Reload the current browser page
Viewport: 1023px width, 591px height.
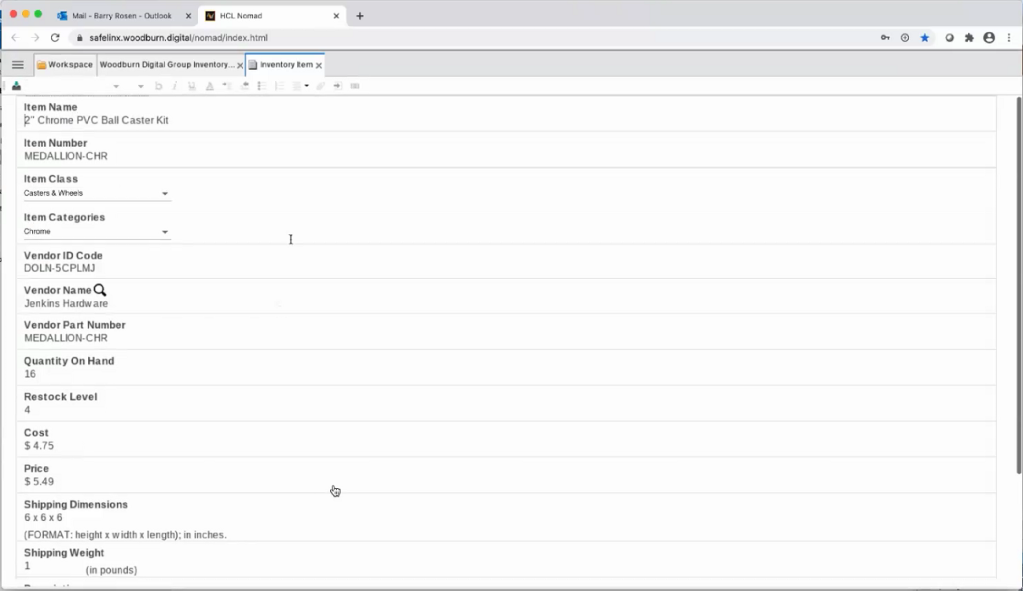click(x=55, y=38)
